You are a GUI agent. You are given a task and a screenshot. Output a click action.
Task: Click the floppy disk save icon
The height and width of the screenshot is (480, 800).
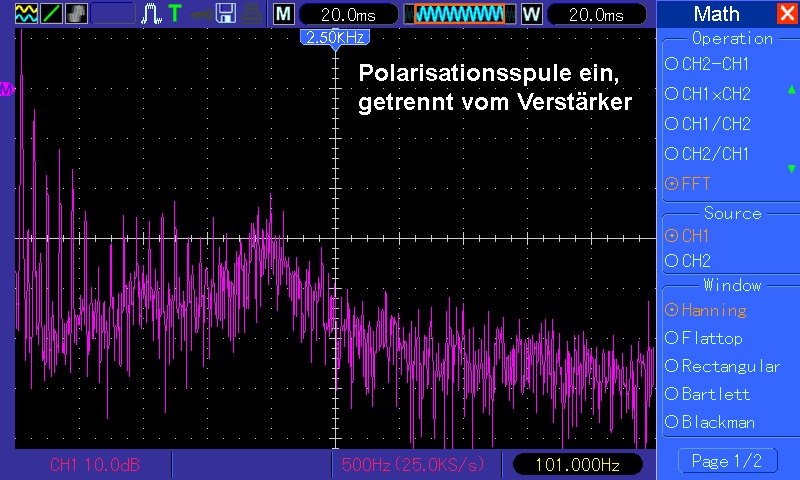click(x=226, y=14)
